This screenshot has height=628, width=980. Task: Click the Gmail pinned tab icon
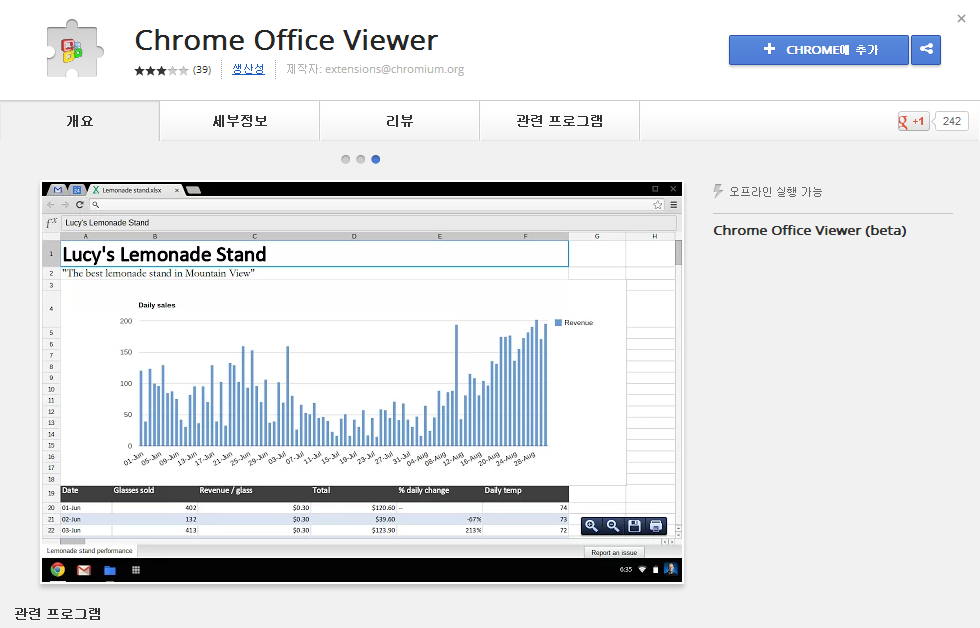click(x=58, y=190)
